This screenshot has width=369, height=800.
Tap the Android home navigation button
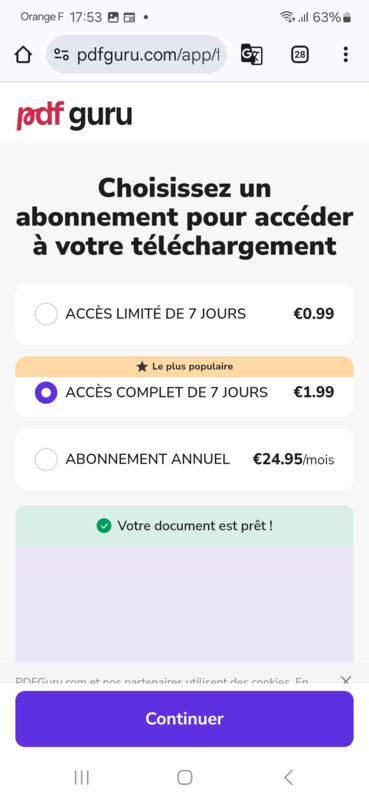coord(184,777)
